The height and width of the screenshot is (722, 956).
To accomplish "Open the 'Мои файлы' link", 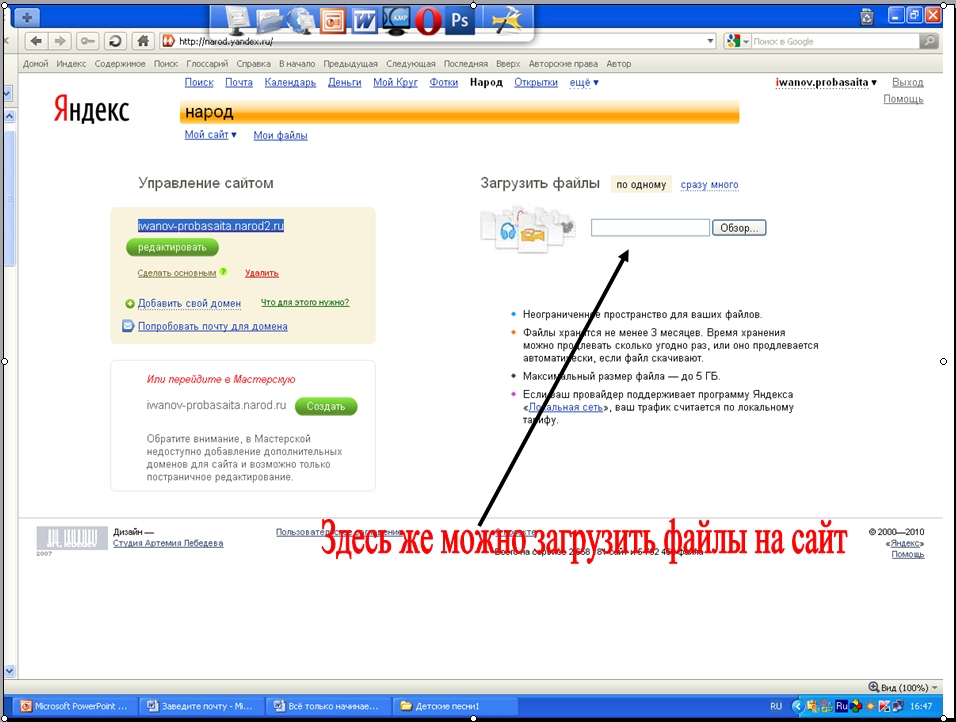I will (280, 135).
